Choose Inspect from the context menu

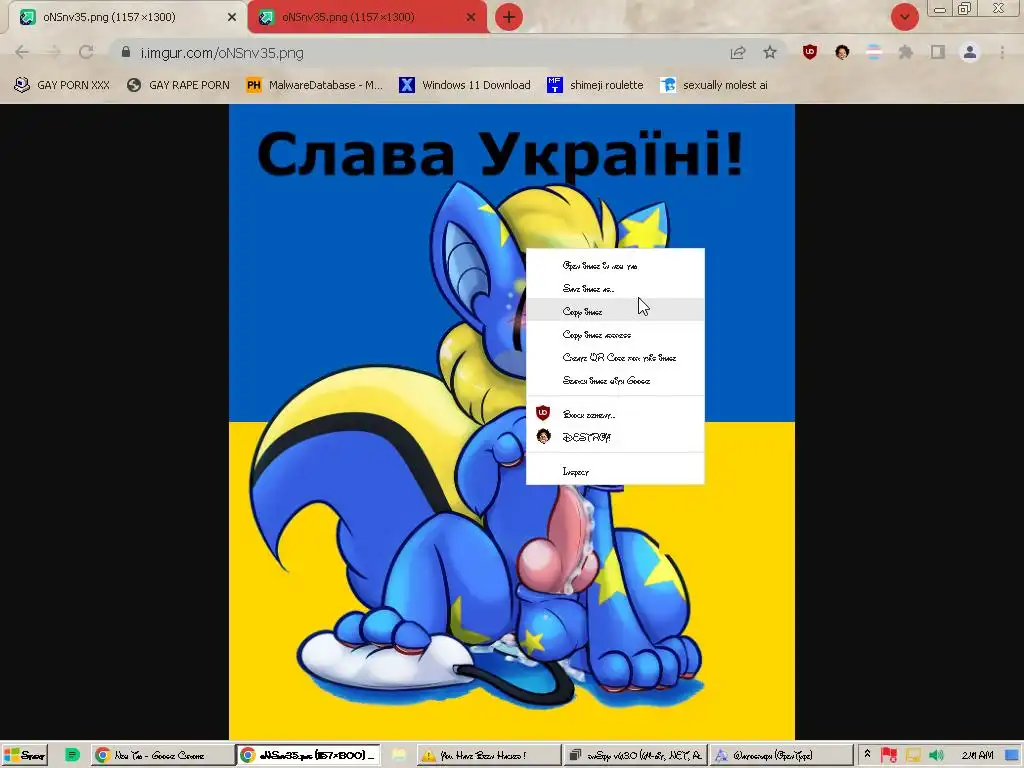(615, 472)
